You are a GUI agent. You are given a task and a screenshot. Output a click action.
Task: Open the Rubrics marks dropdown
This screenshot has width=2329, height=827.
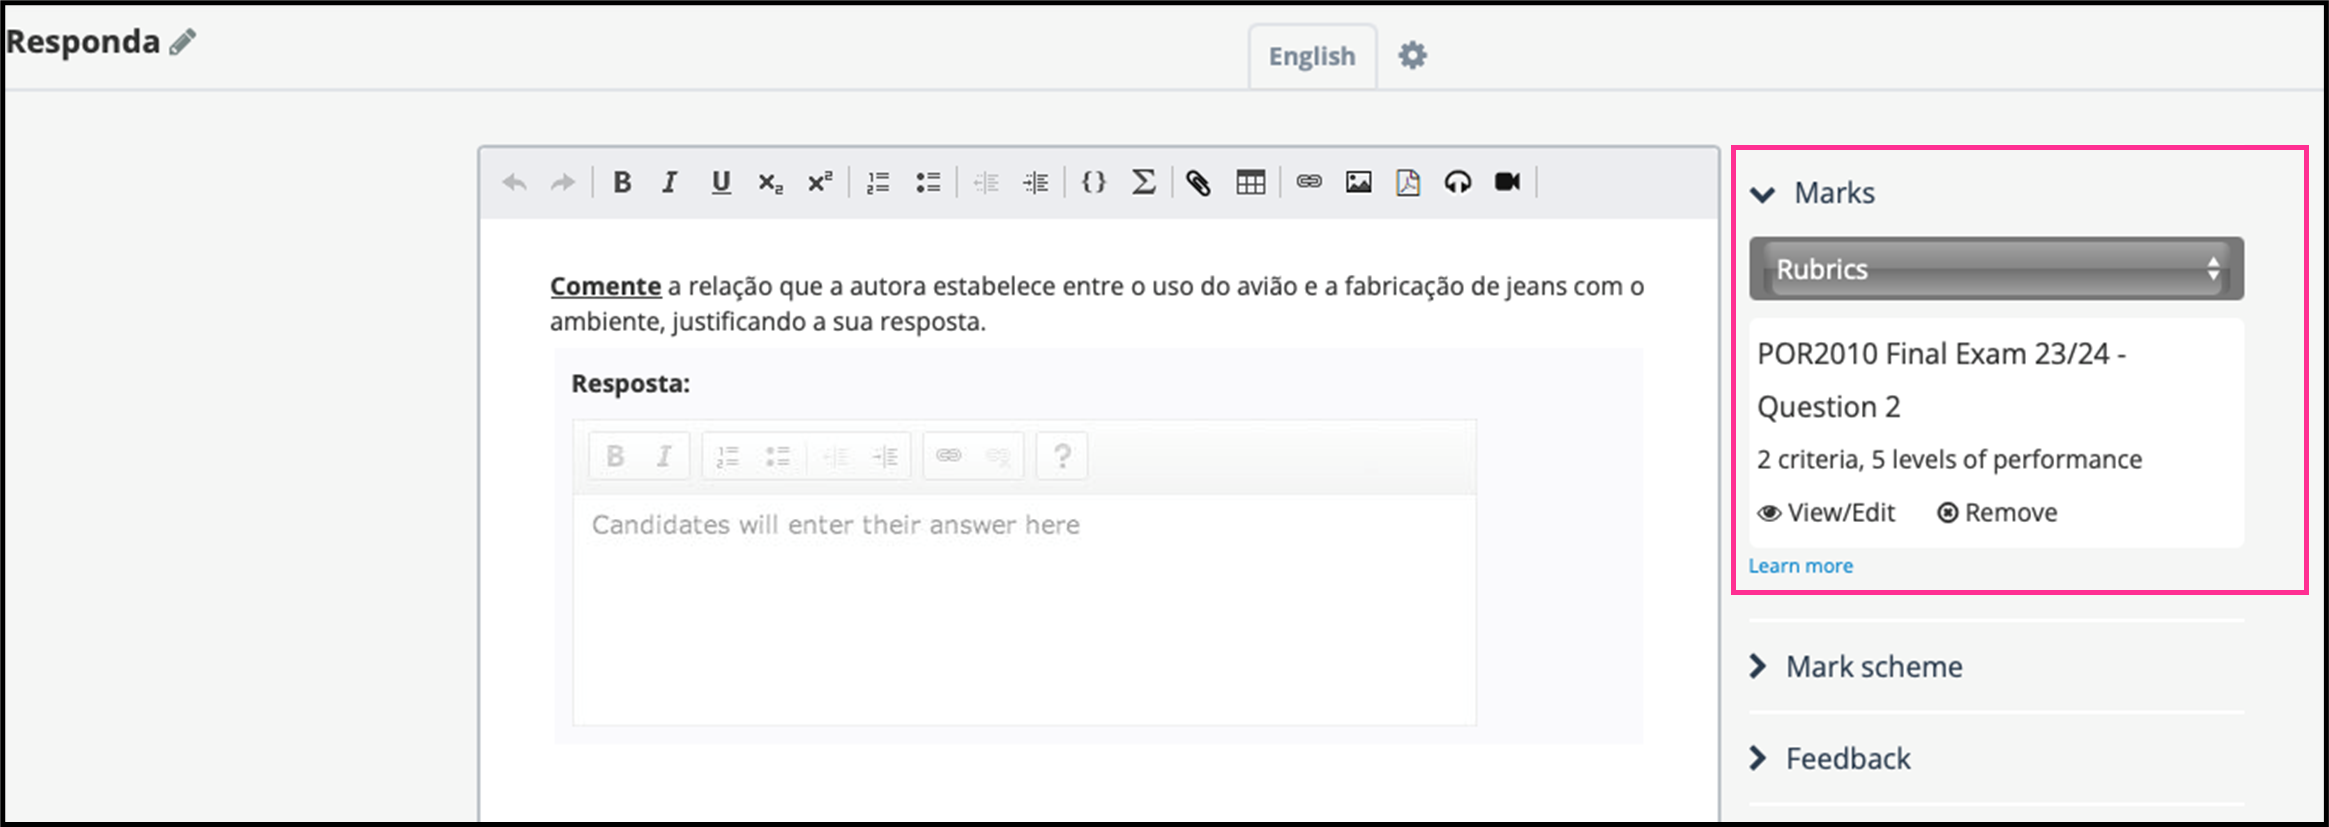[1995, 269]
